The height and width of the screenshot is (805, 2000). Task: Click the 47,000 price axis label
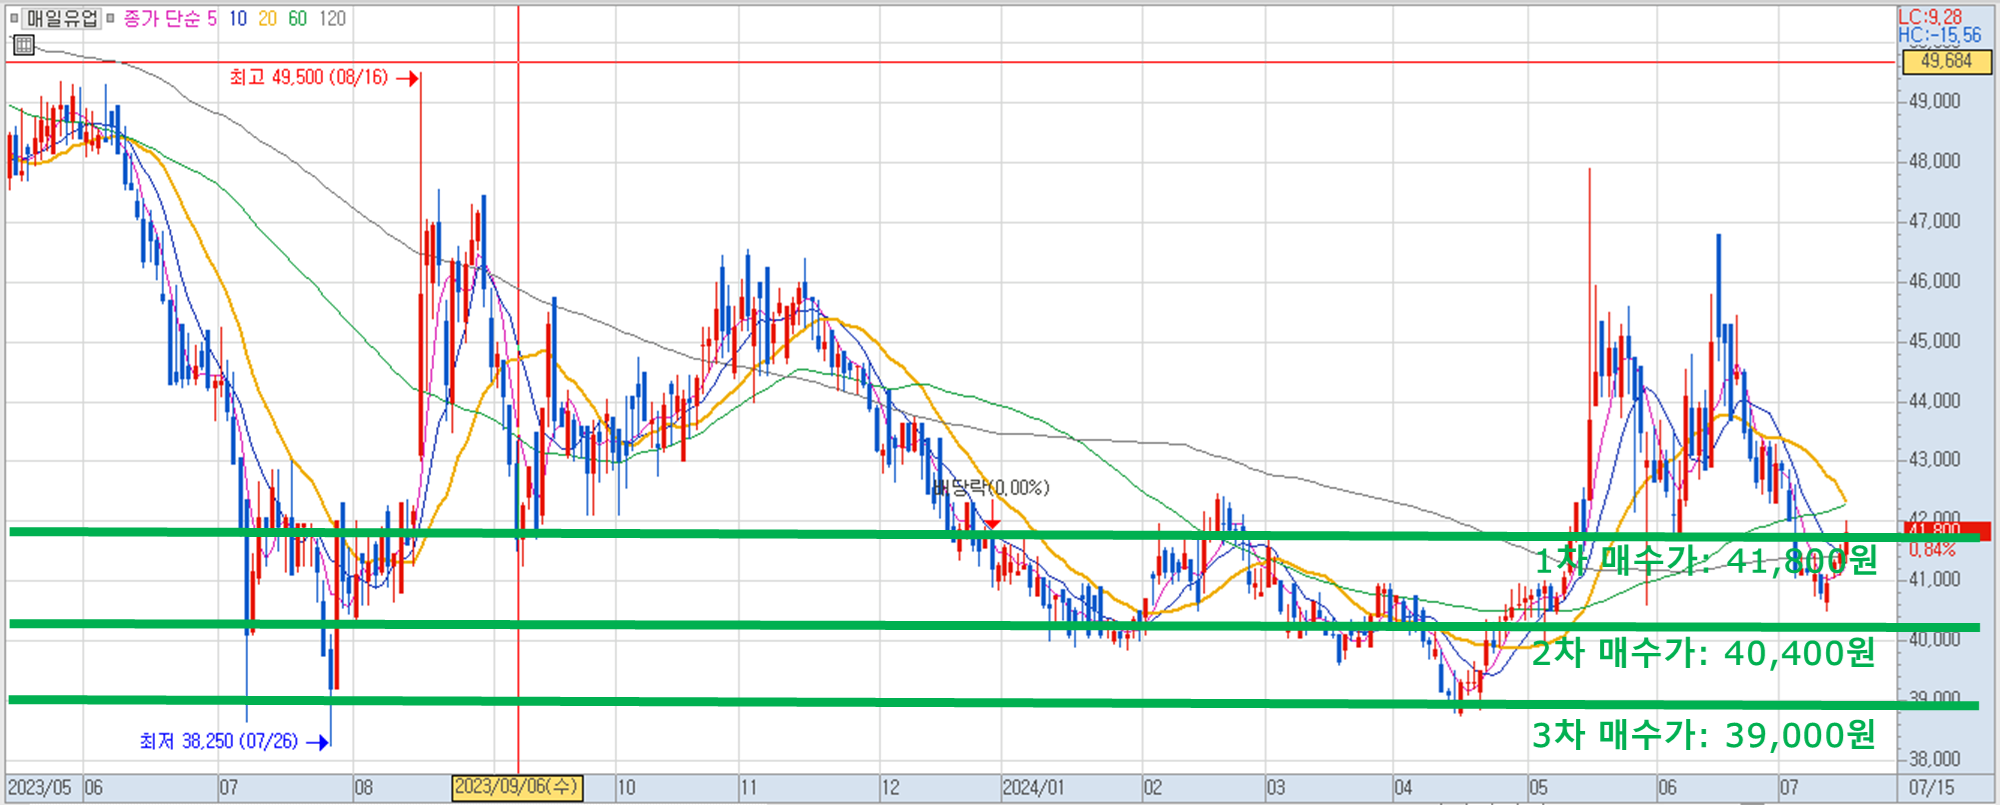point(1934,221)
